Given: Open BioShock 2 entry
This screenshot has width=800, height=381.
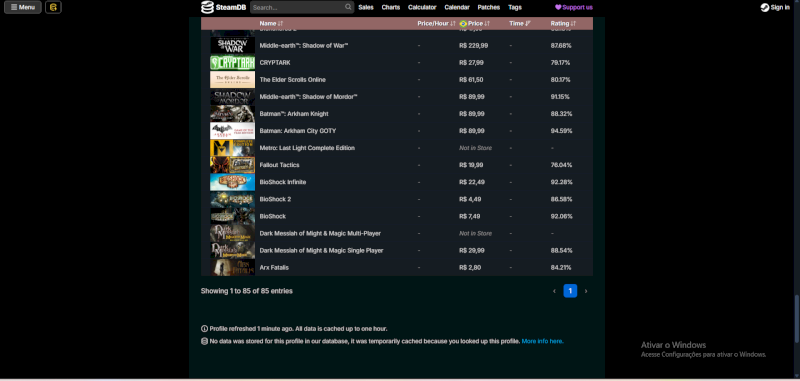Looking at the screenshot, I should point(275,199).
